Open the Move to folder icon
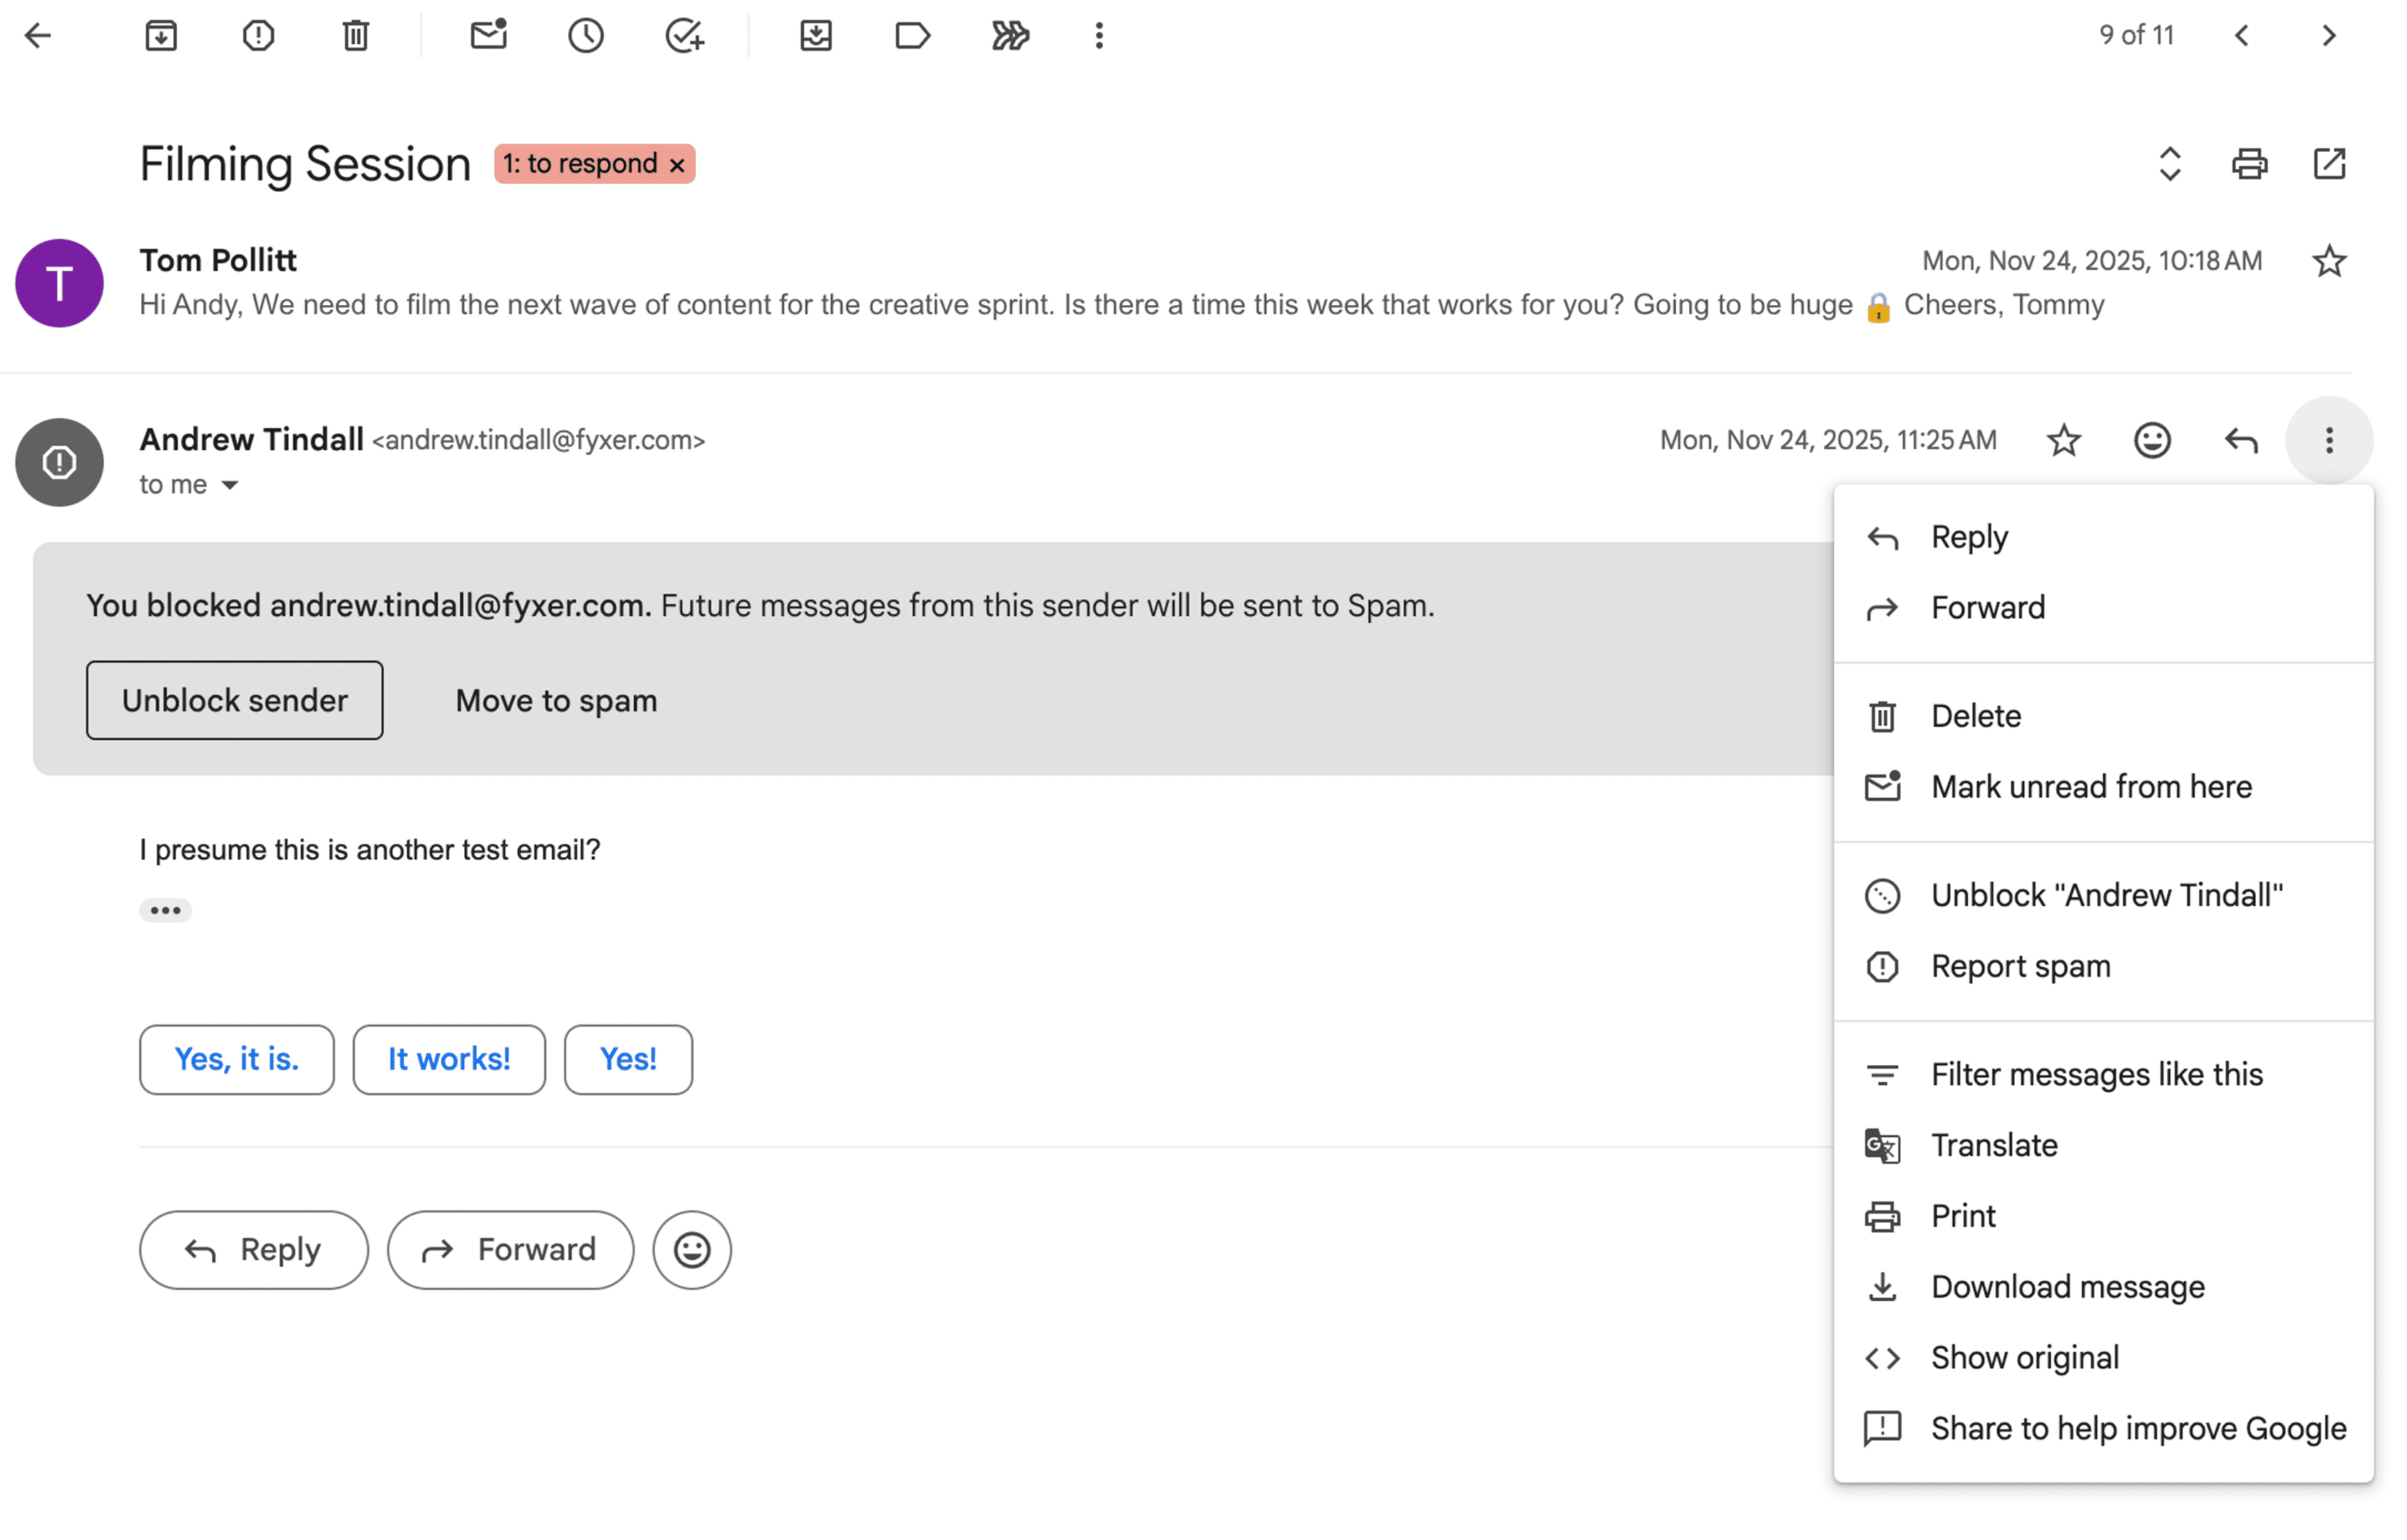2407x1540 pixels. pos(816,36)
